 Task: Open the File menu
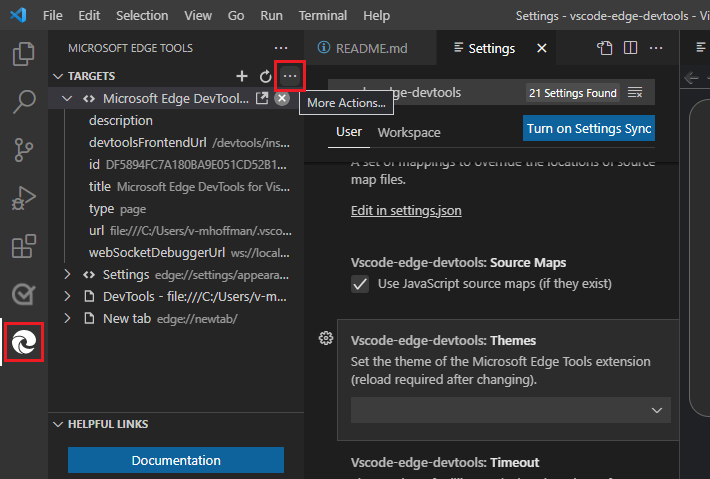pyautogui.click(x=53, y=15)
